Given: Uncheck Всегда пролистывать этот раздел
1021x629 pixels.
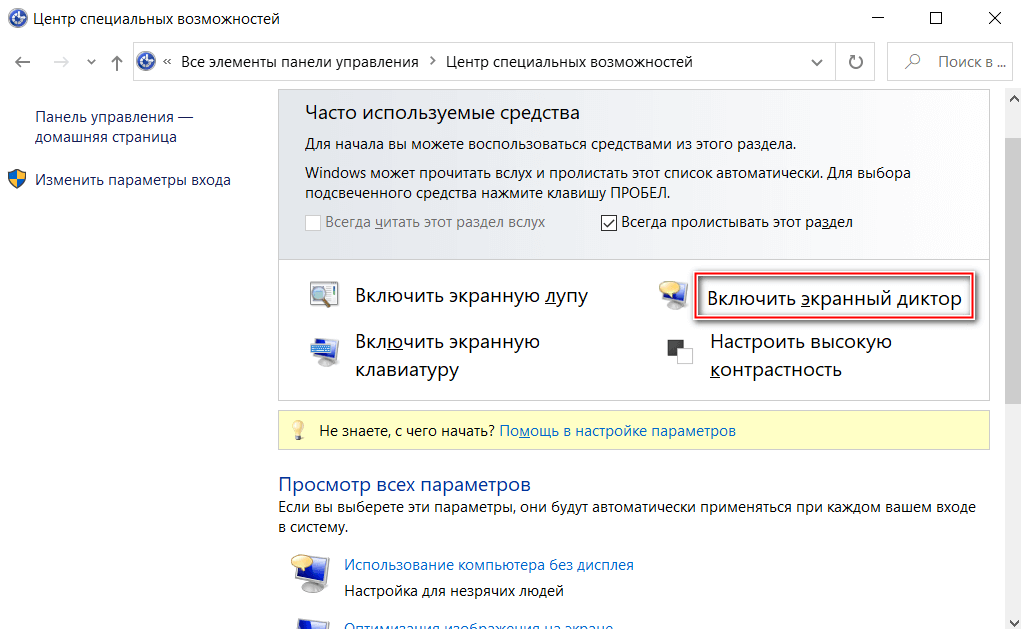Looking at the screenshot, I should click(609, 223).
